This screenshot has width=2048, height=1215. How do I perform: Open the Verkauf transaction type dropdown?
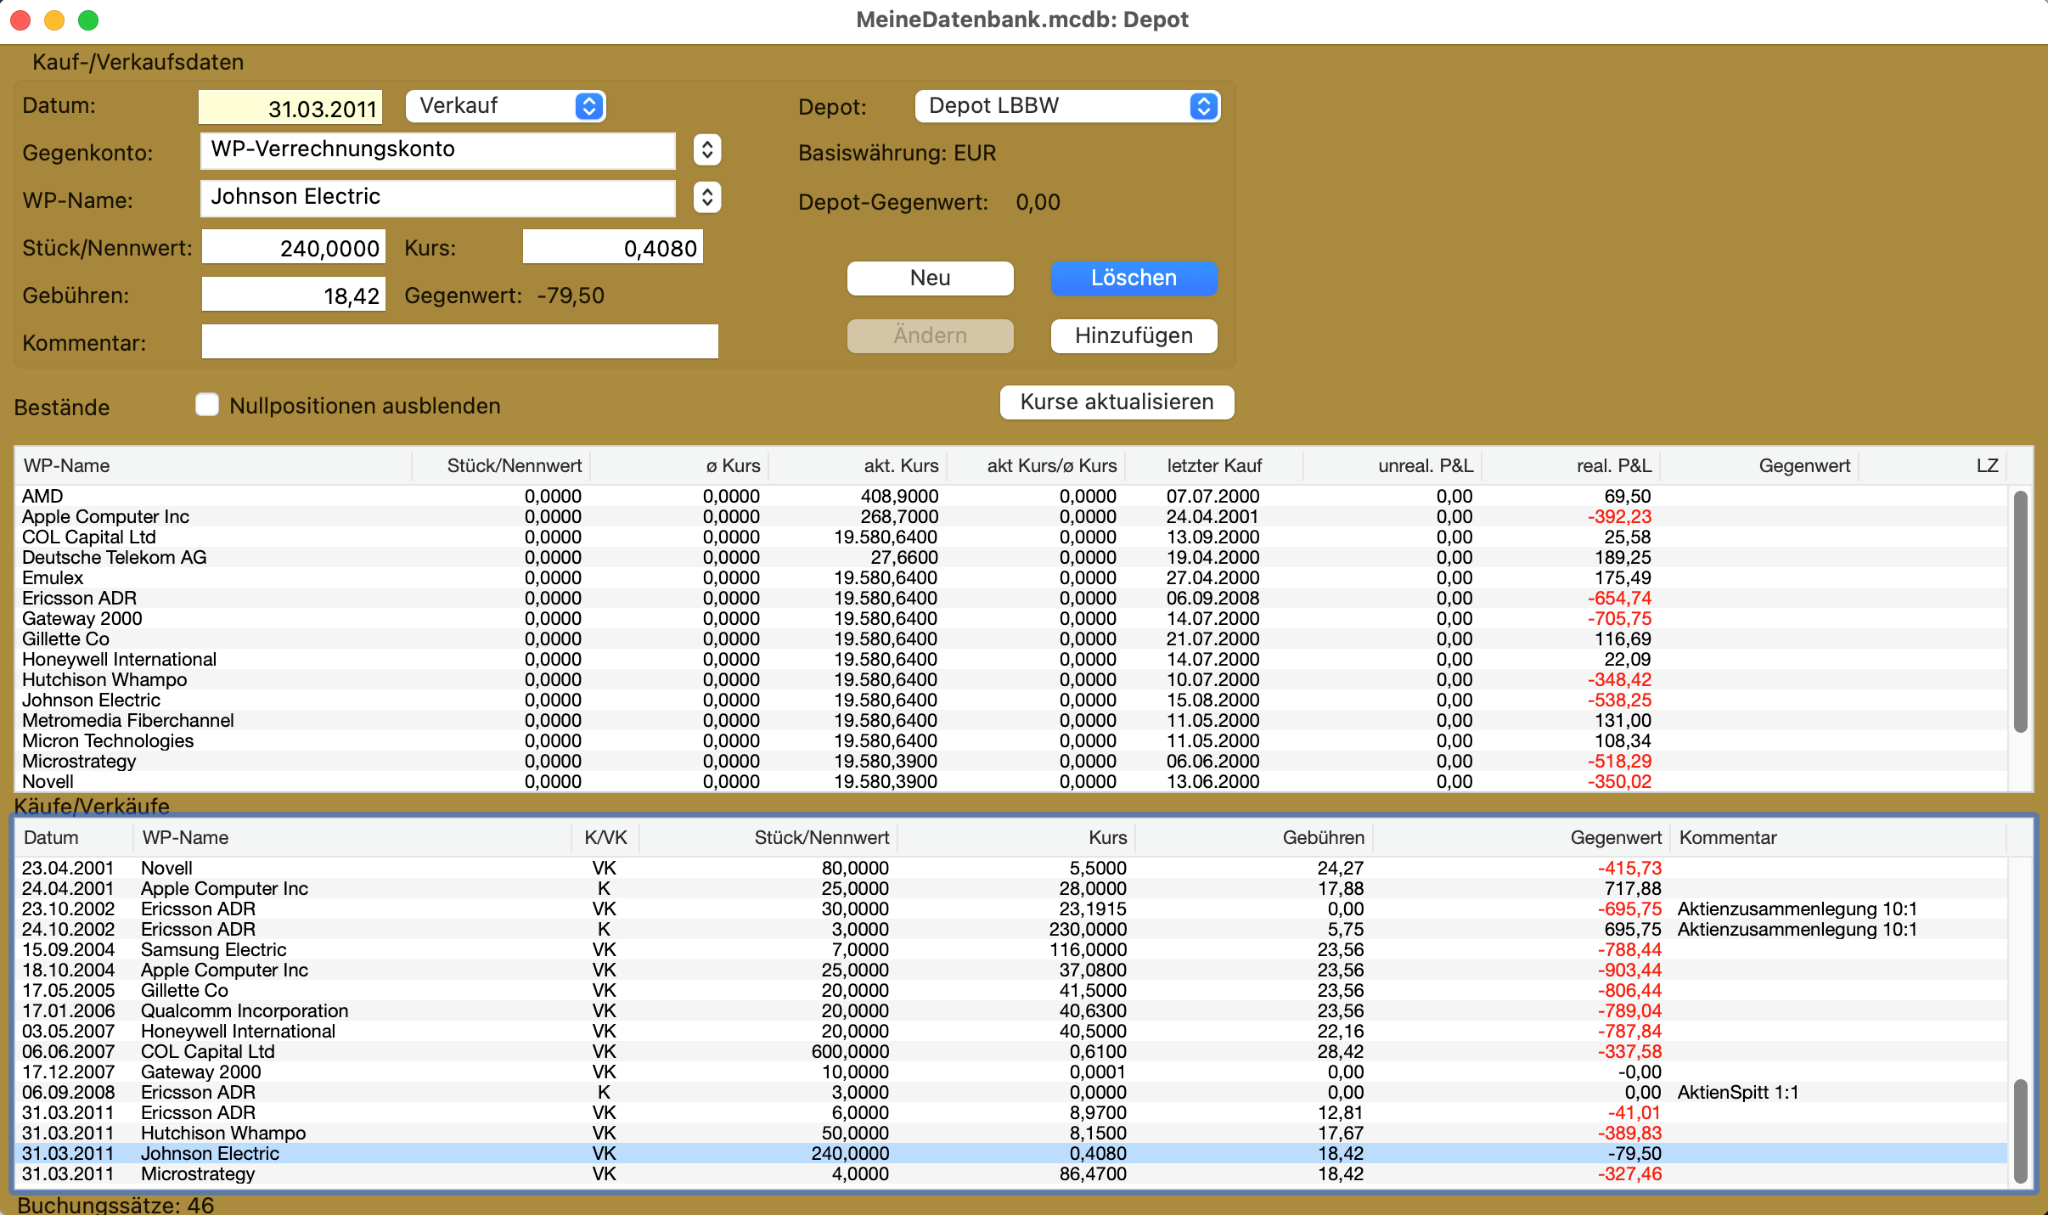point(506,106)
